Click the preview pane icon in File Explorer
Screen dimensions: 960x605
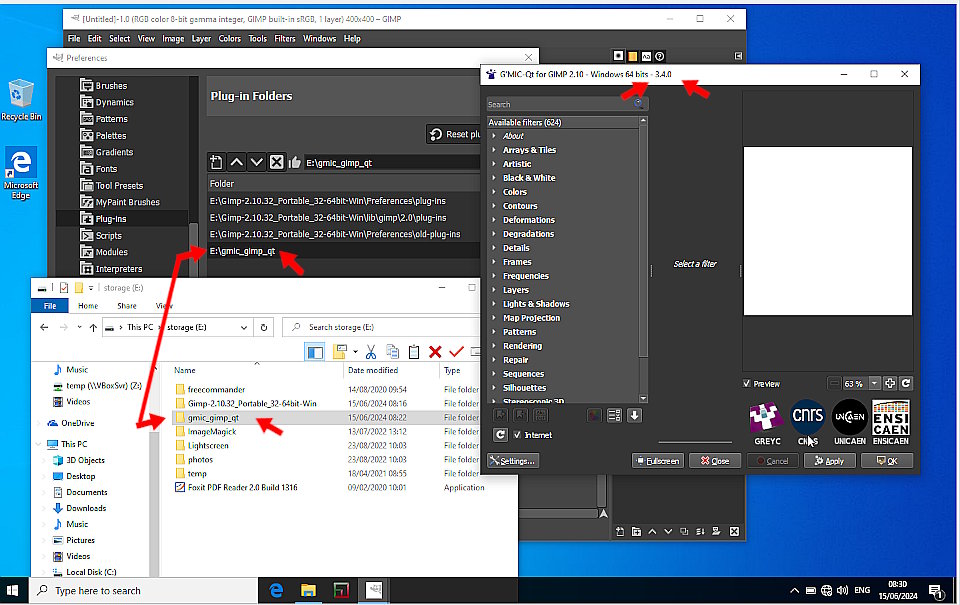tap(315, 352)
